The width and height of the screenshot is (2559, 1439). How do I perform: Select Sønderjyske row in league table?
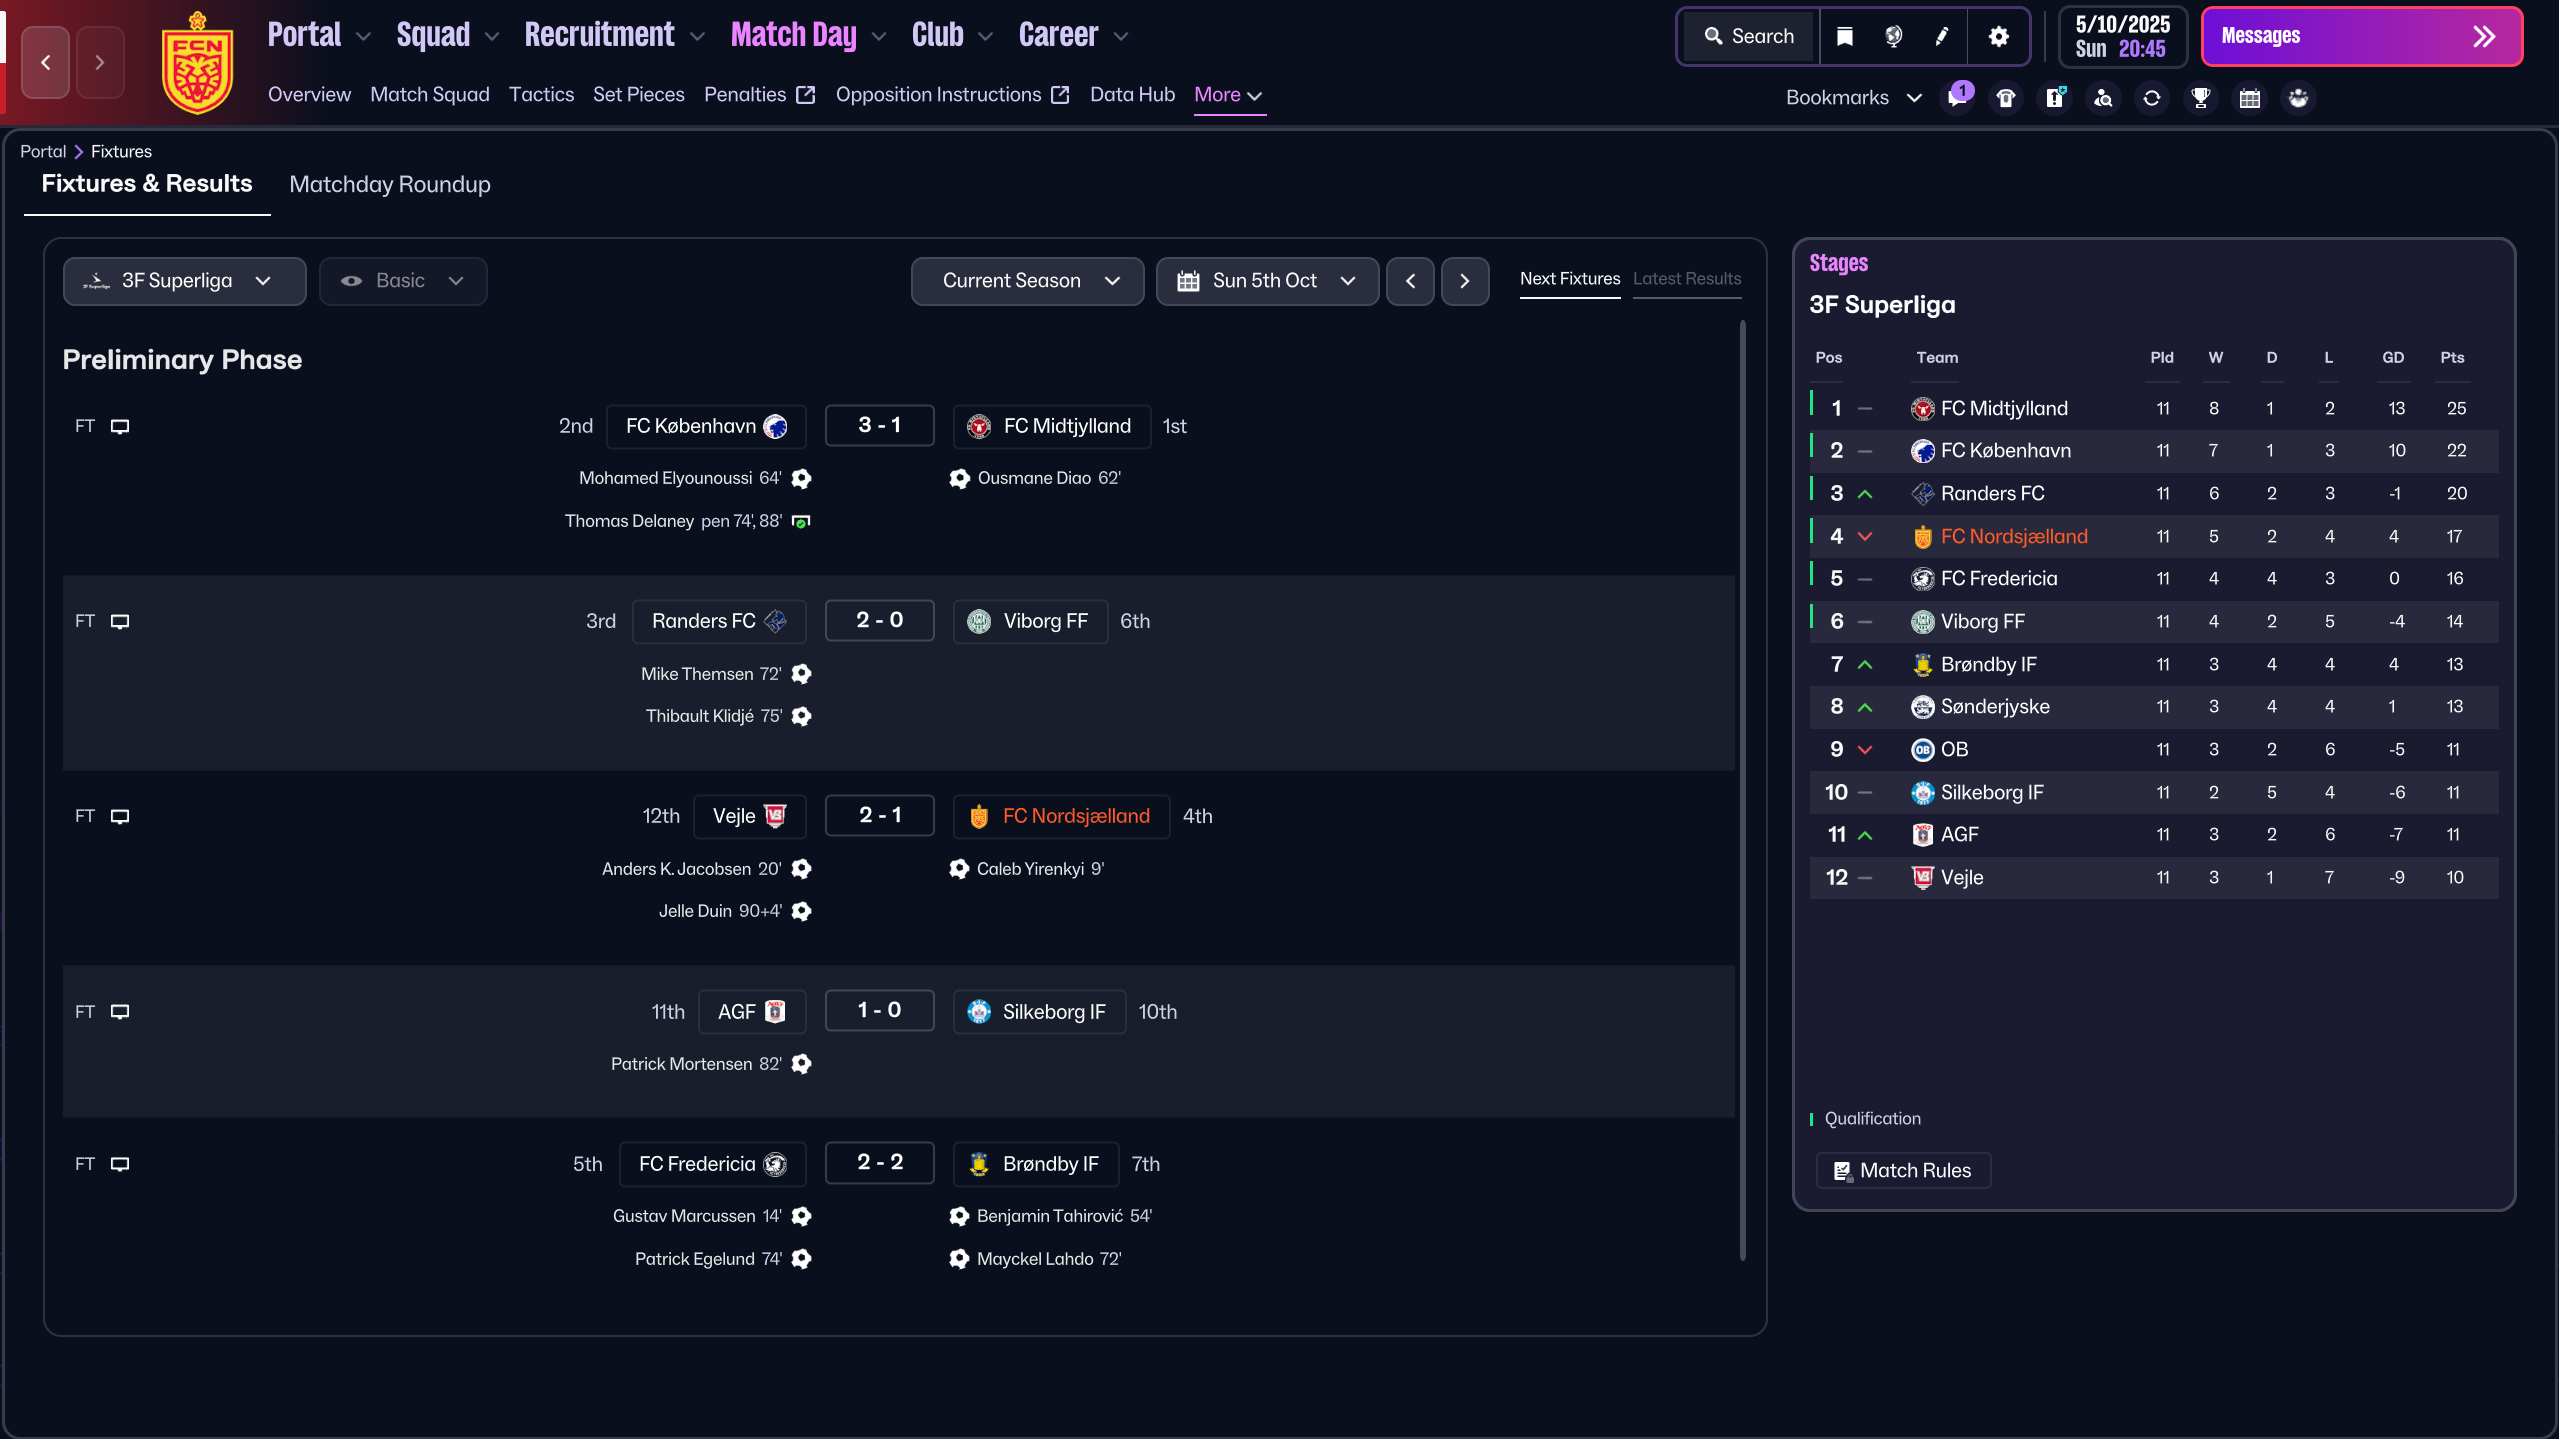coord(2153,706)
